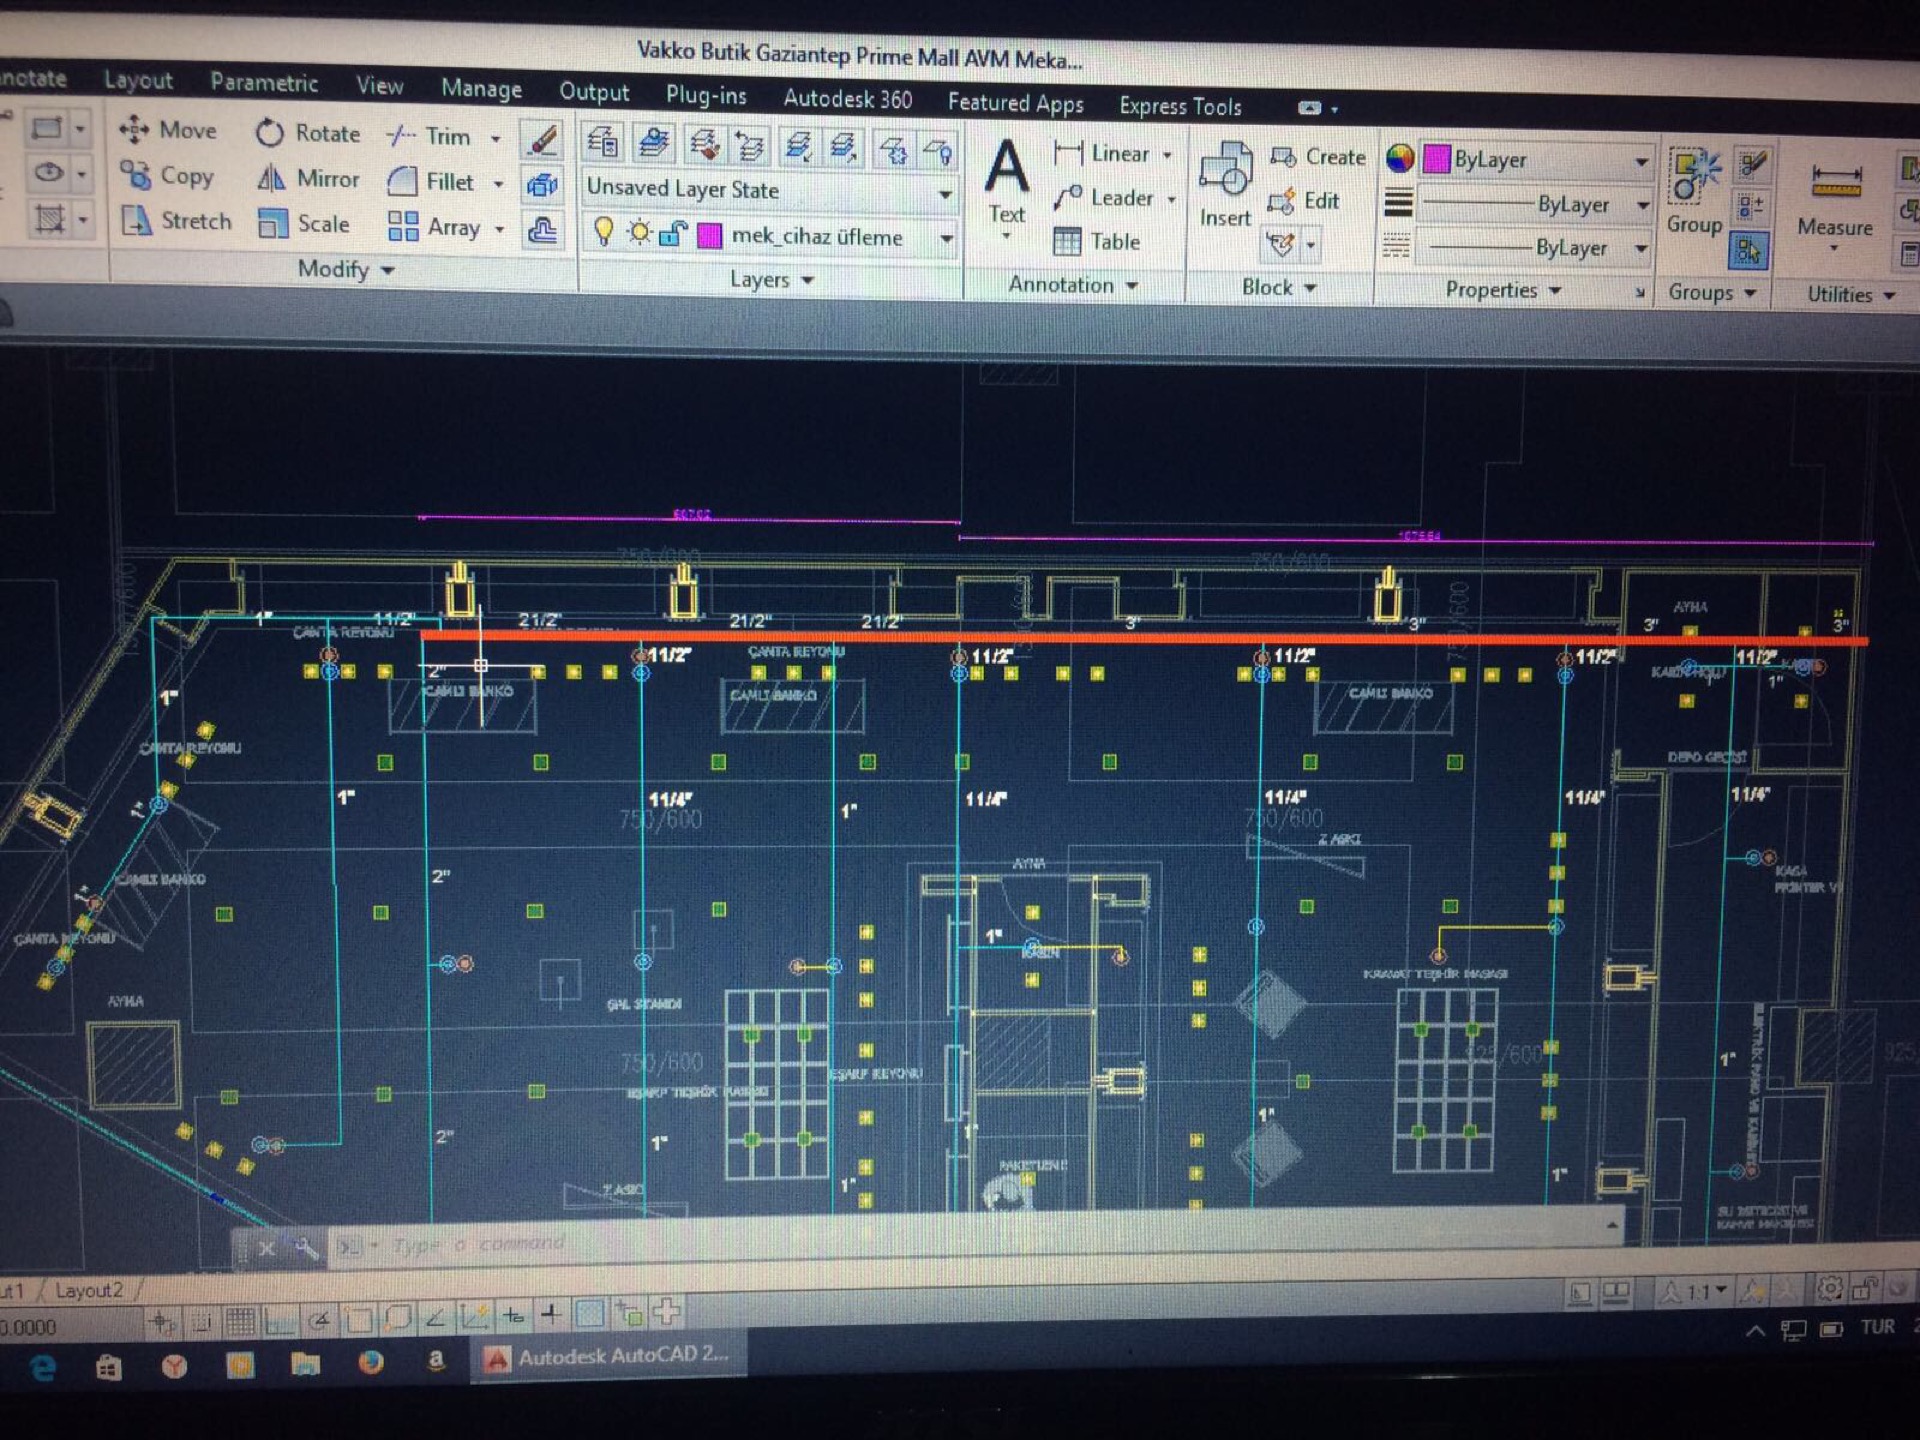Toggle Group Selection on/off button

click(1749, 250)
